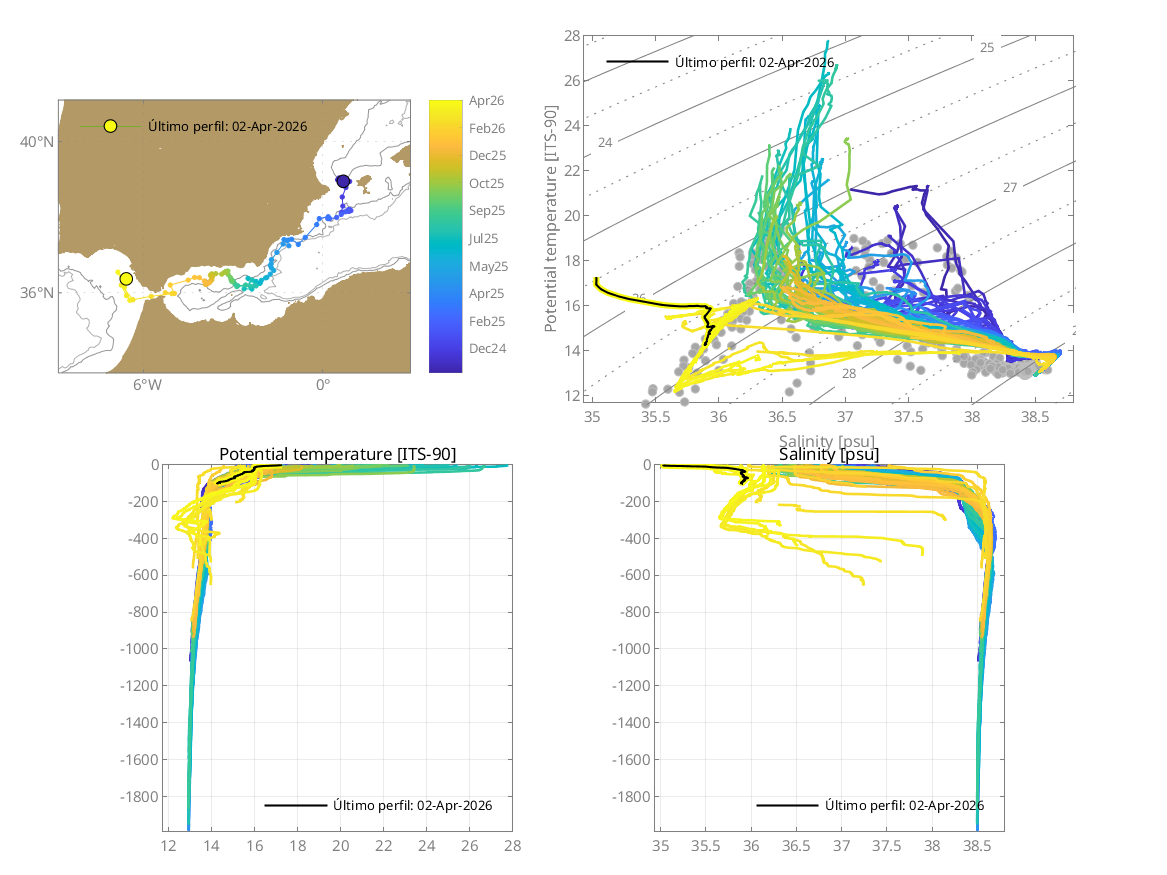This screenshot has height=875, width=1167.
Task: Click the black legend line in the temperature profile plot
Action: (x=295, y=805)
